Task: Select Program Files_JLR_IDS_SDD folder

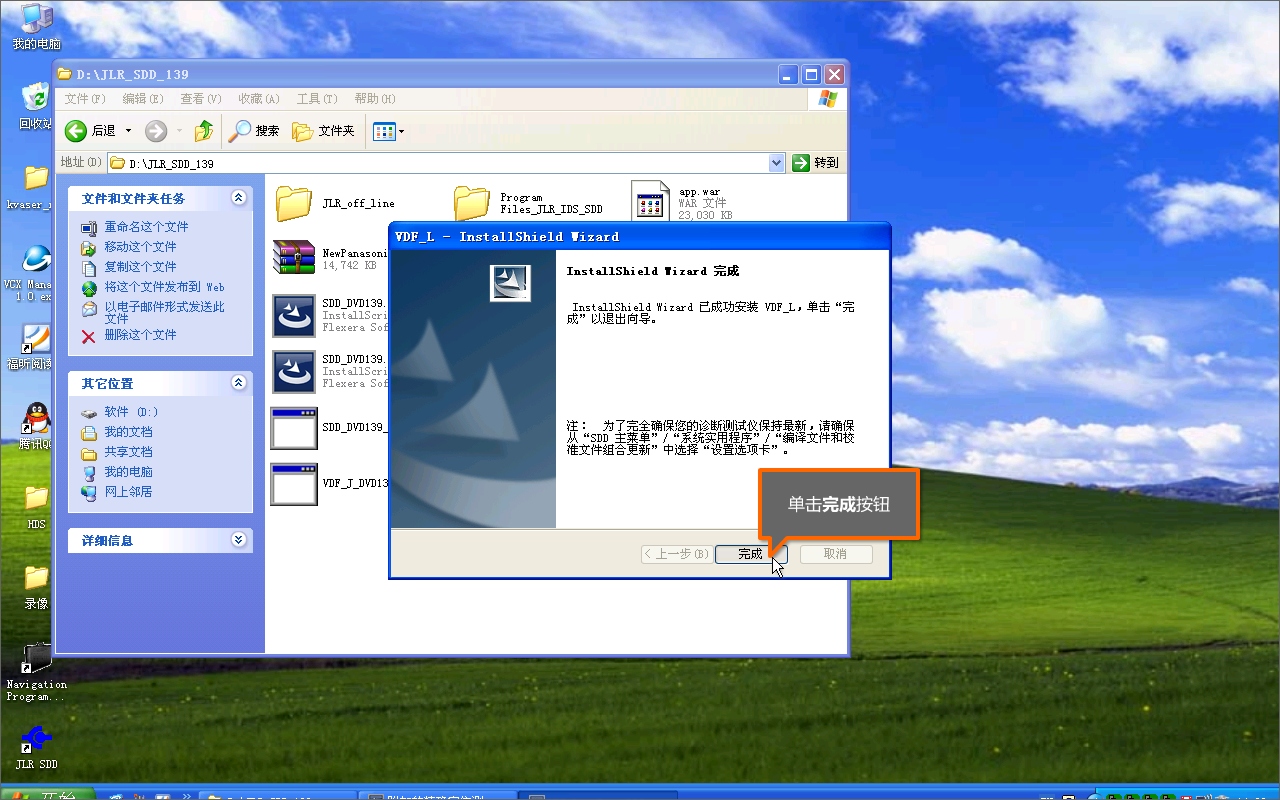Action: tap(529, 203)
